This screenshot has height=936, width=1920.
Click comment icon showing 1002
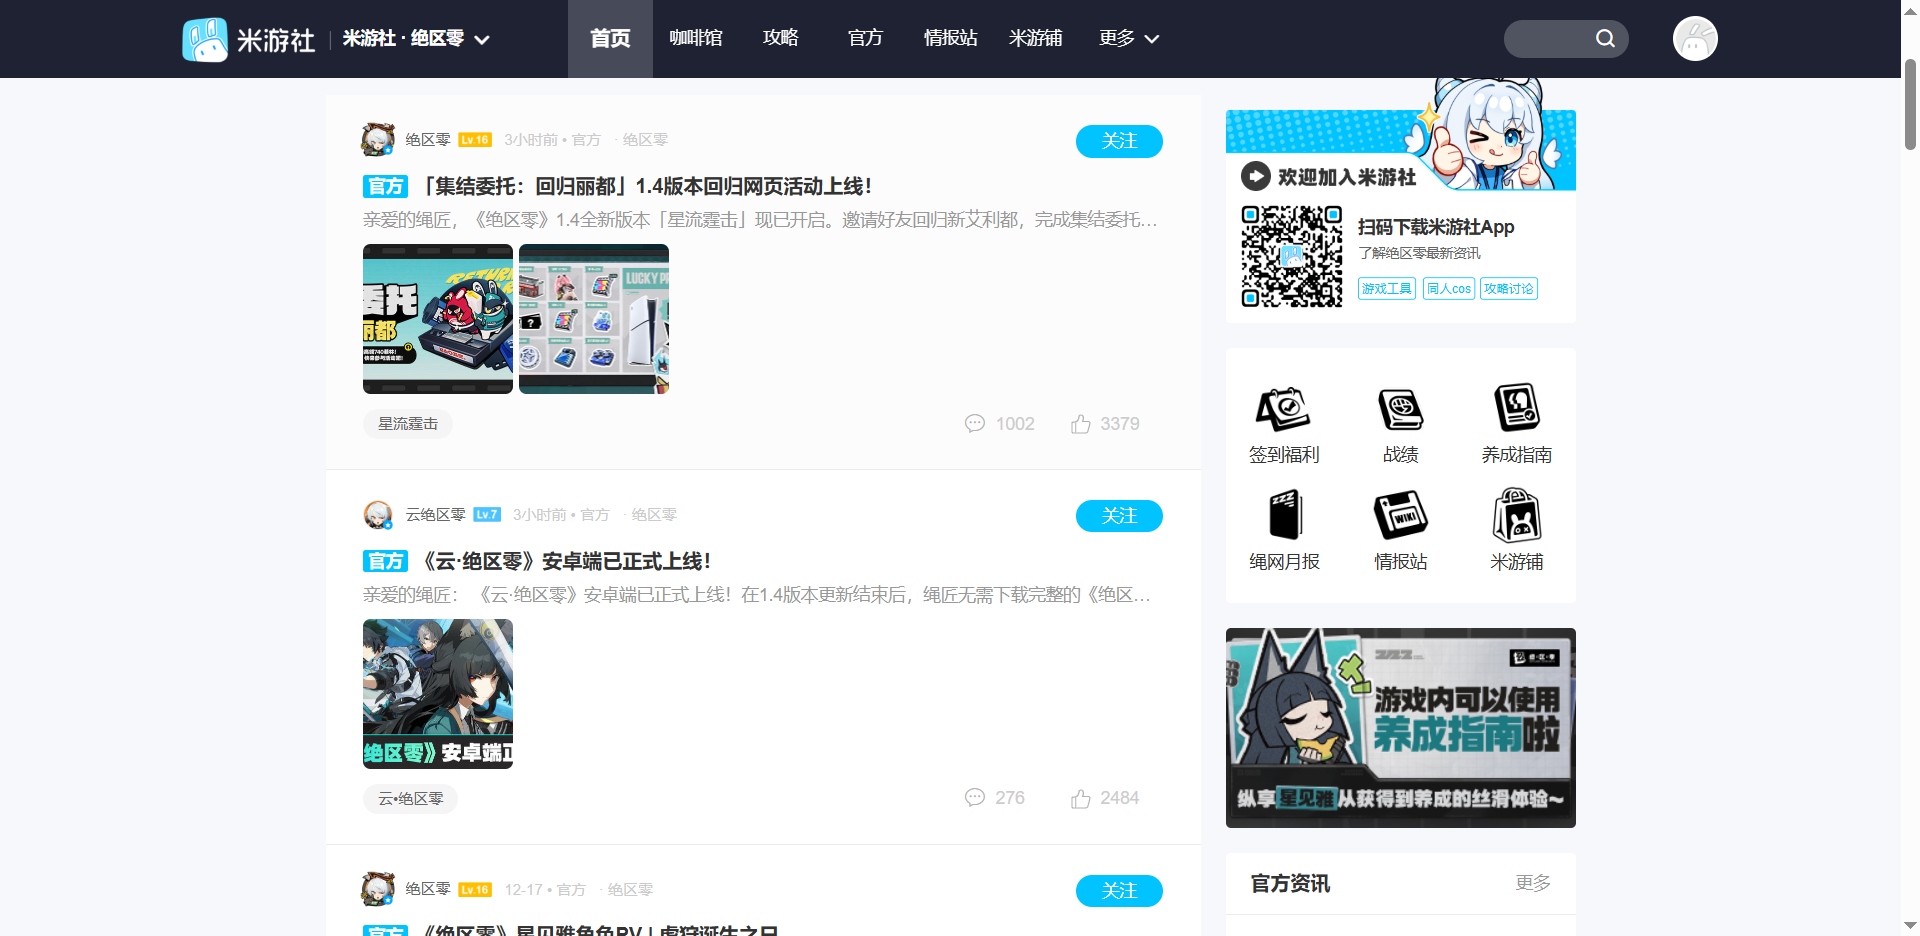[x=975, y=424]
